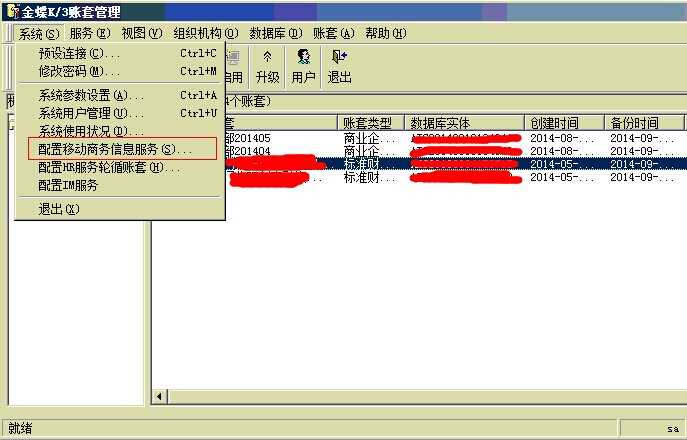Click 2014-09-... backup date in the 201404 row

(642, 152)
